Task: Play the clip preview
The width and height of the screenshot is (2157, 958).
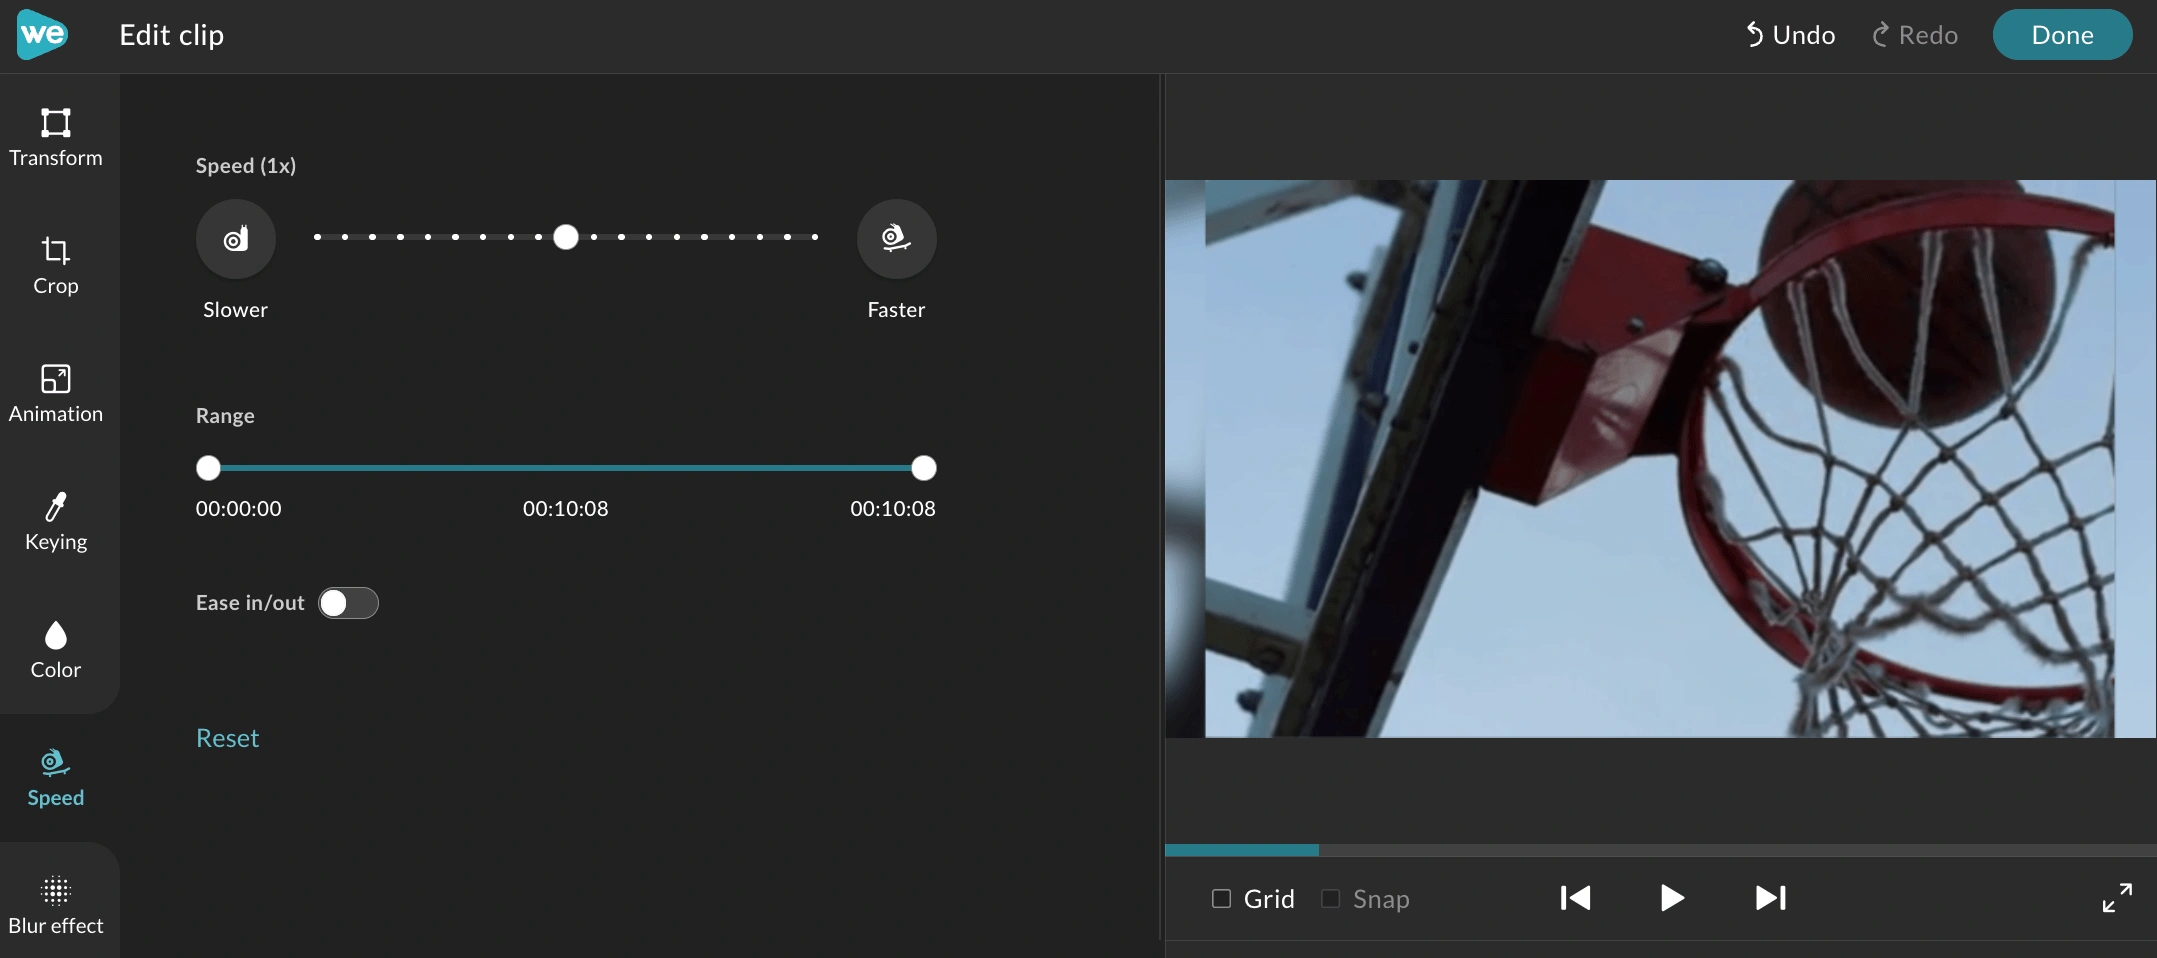Action: pyautogui.click(x=1672, y=898)
